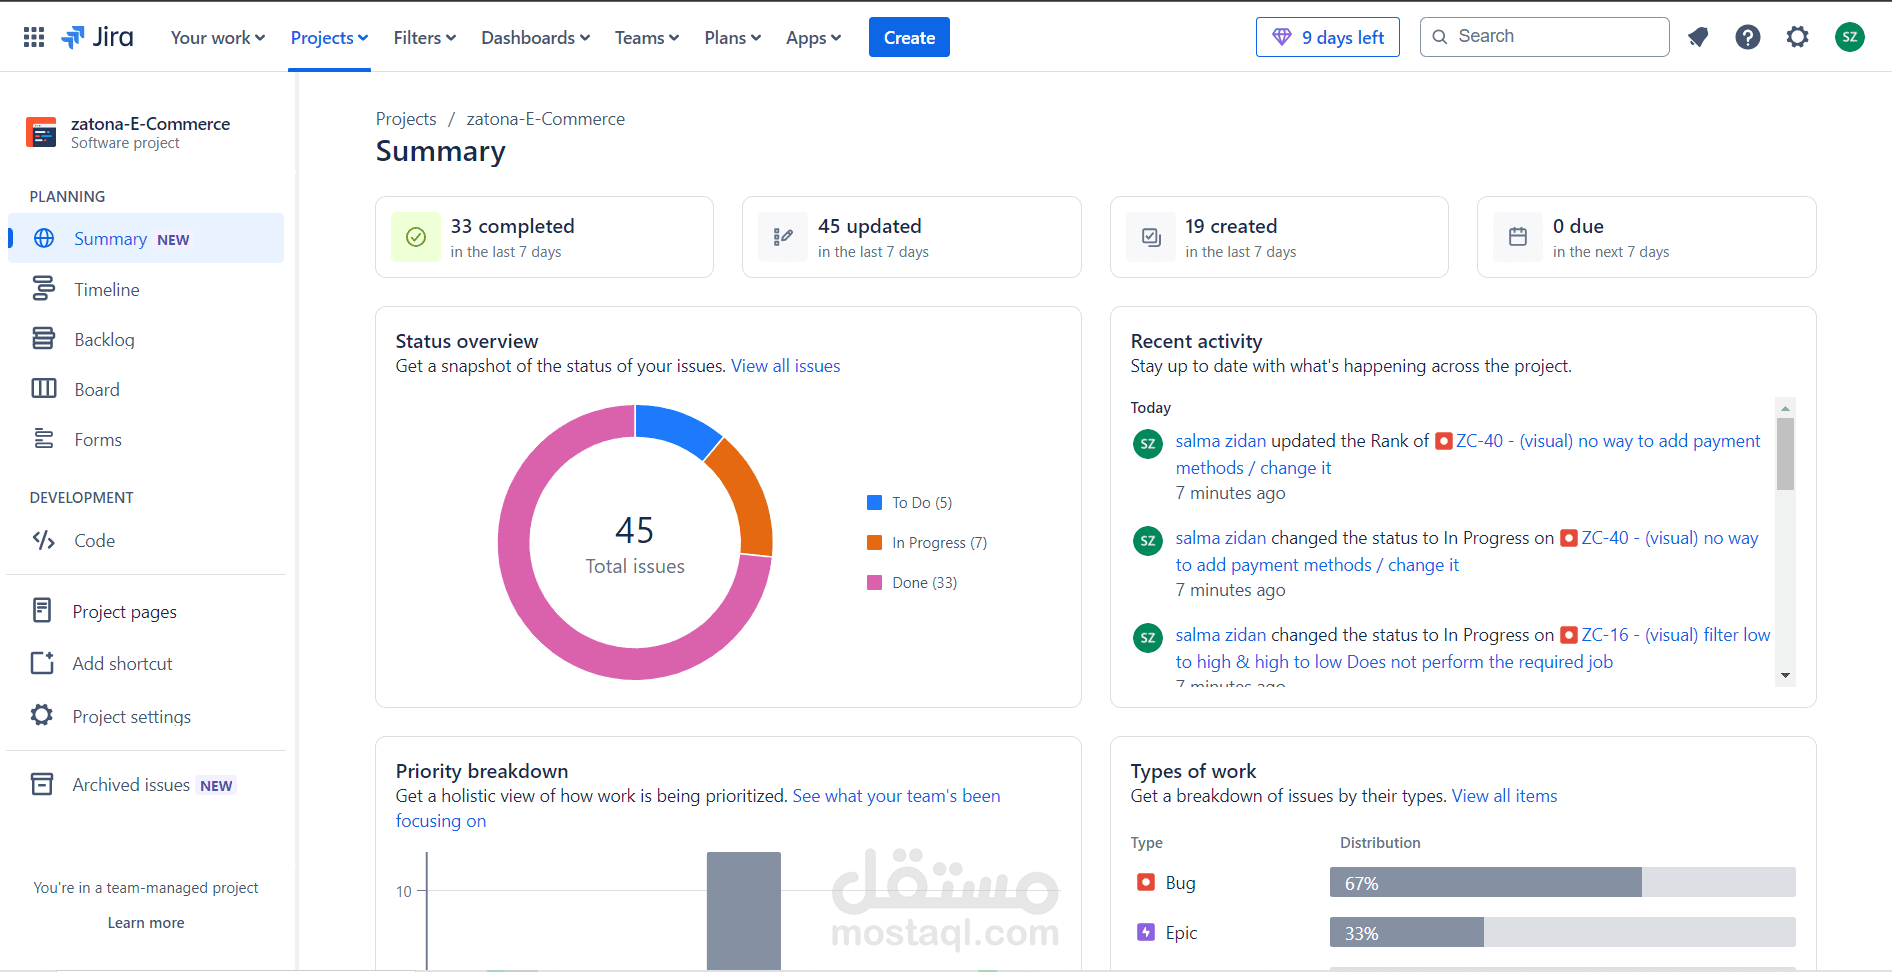Open Board in the sidebar
This screenshot has height=972, width=1892.
click(x=146, y=389)
